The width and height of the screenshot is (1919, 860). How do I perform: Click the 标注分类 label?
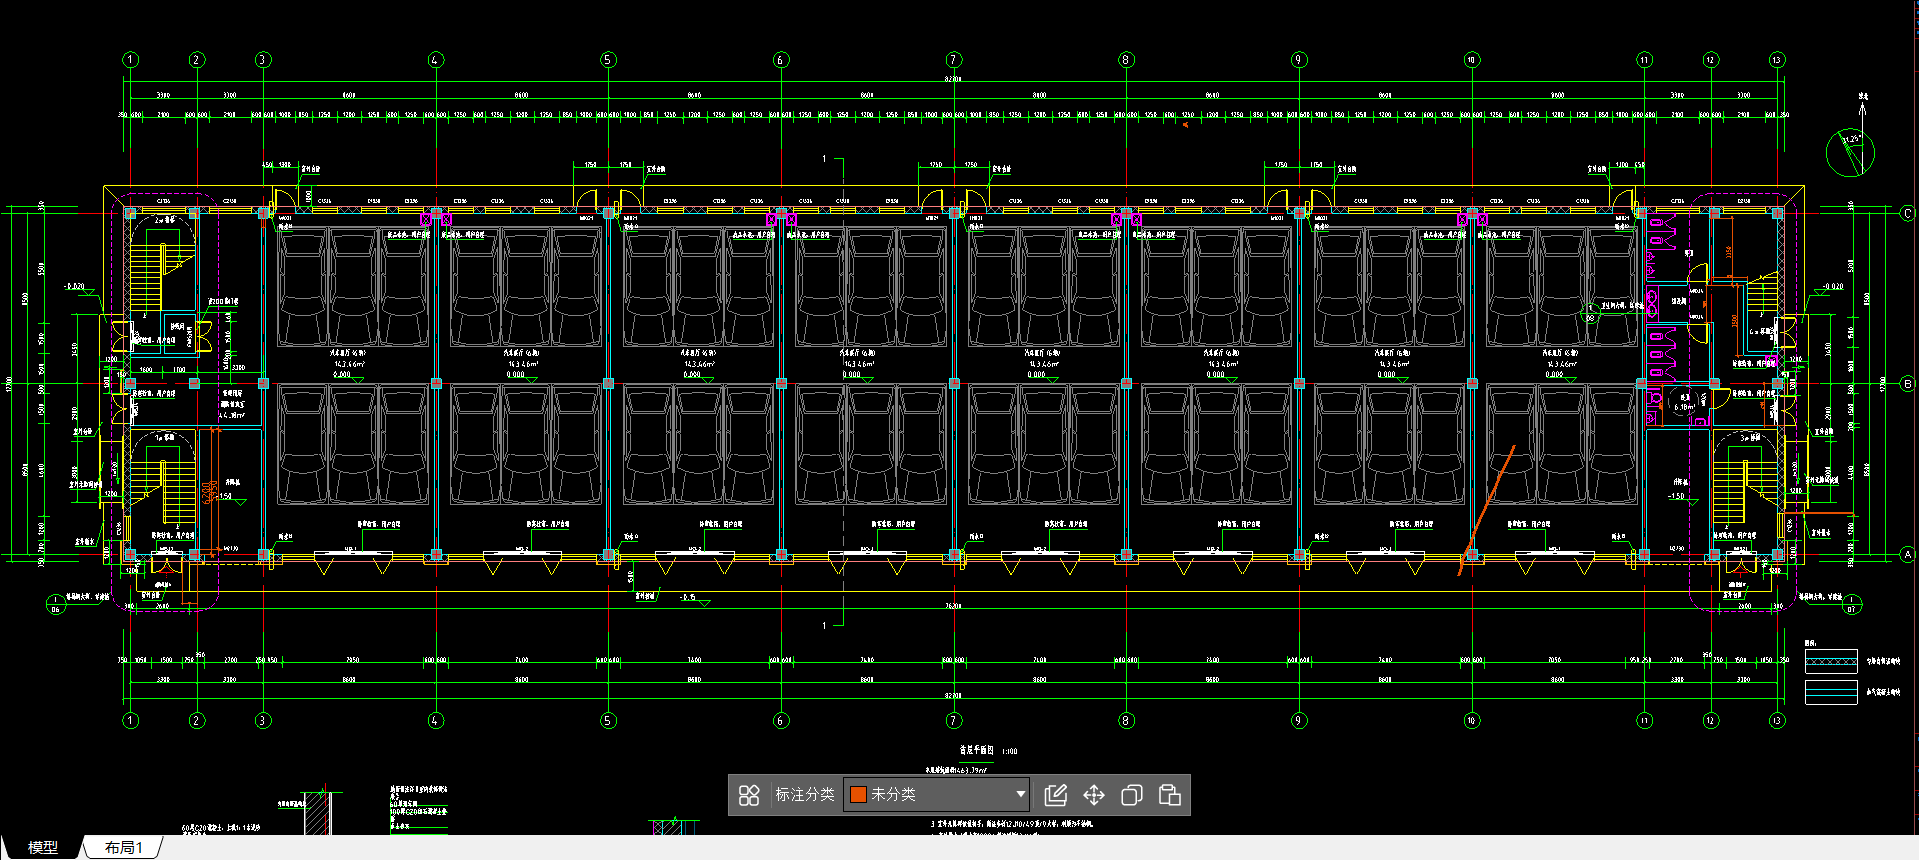805,794
